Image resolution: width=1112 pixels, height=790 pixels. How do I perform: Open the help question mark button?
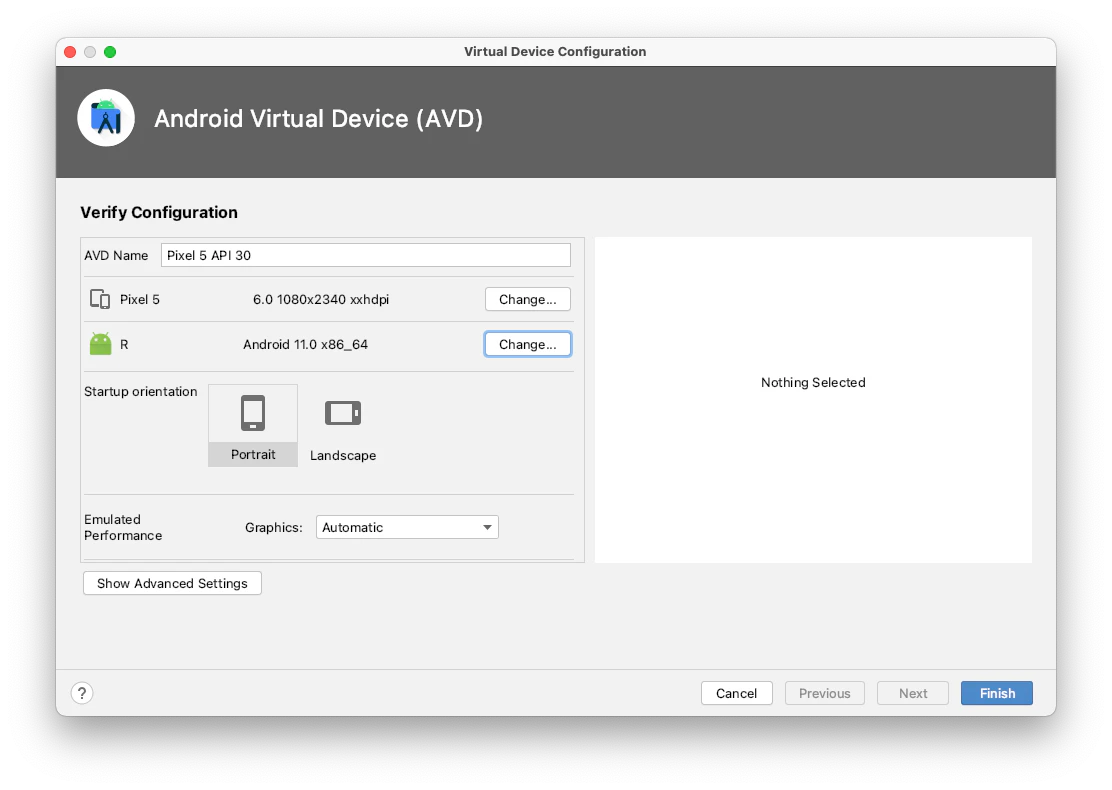82,693
